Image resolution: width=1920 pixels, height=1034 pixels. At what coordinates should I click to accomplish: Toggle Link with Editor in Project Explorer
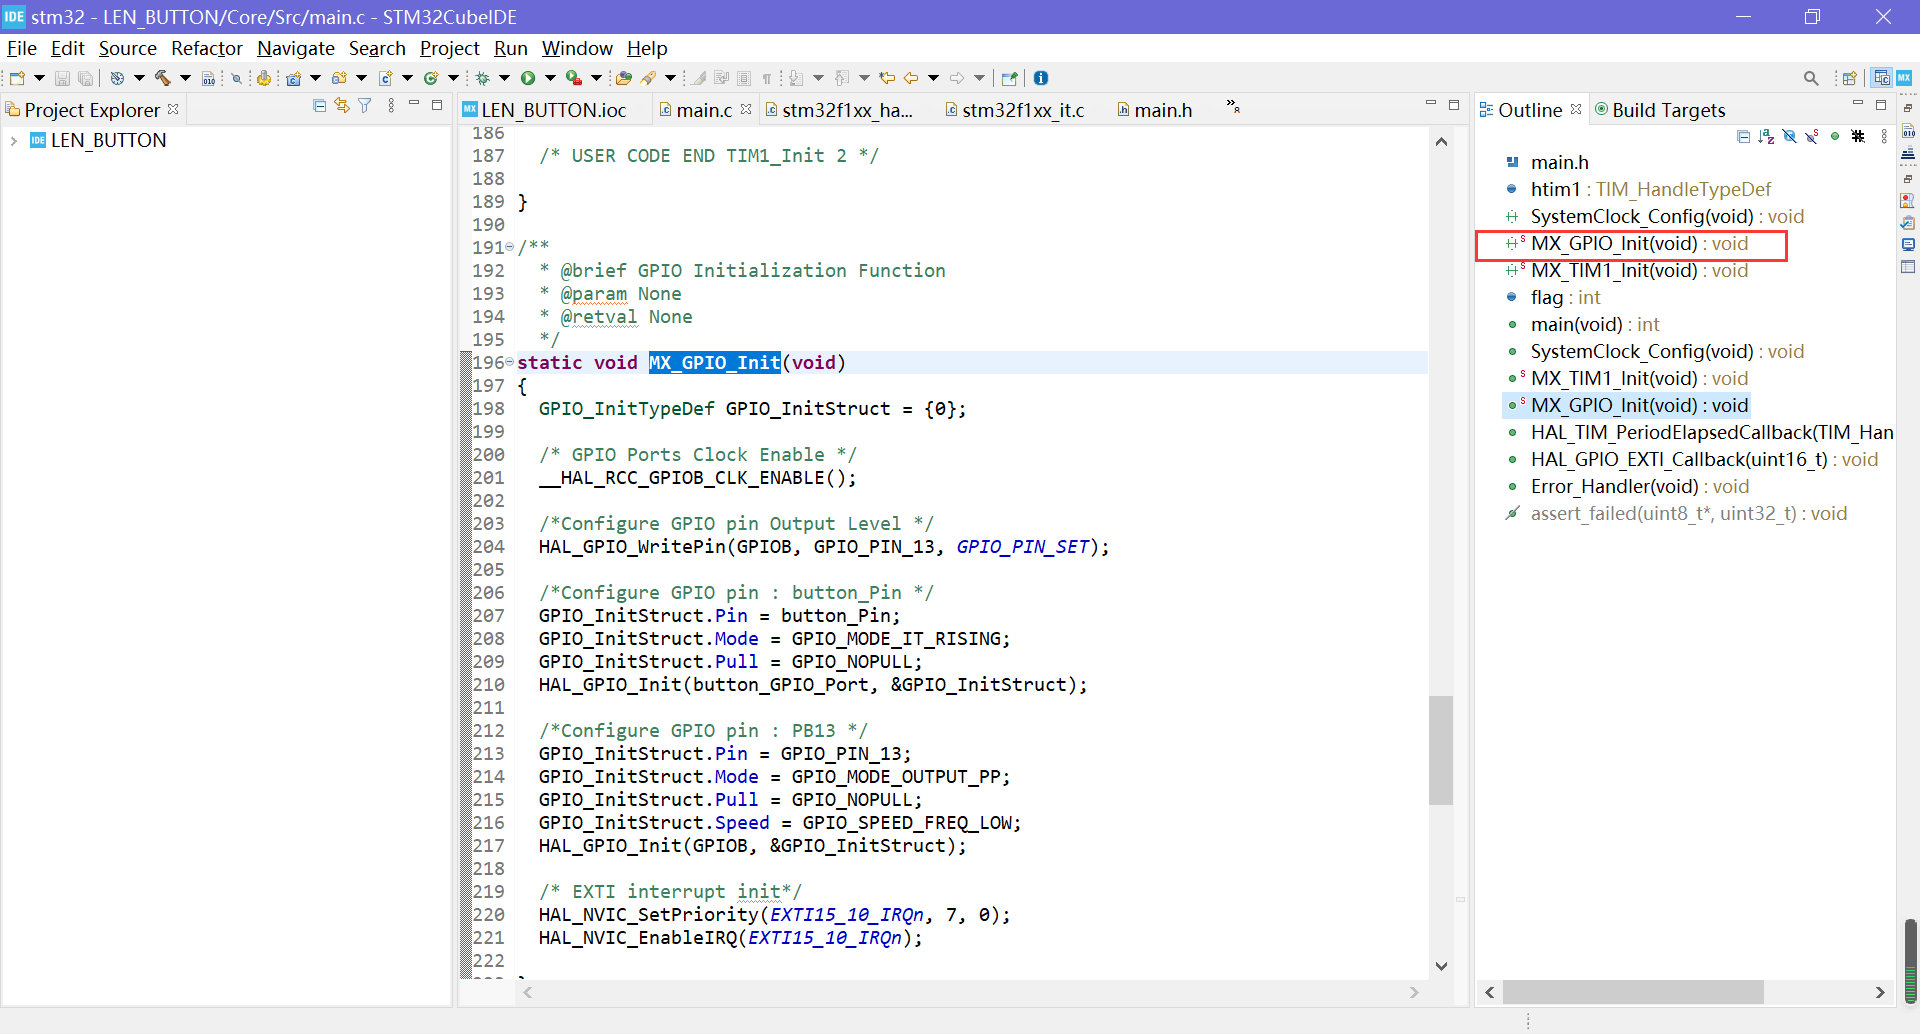click(x=342, y=106)
